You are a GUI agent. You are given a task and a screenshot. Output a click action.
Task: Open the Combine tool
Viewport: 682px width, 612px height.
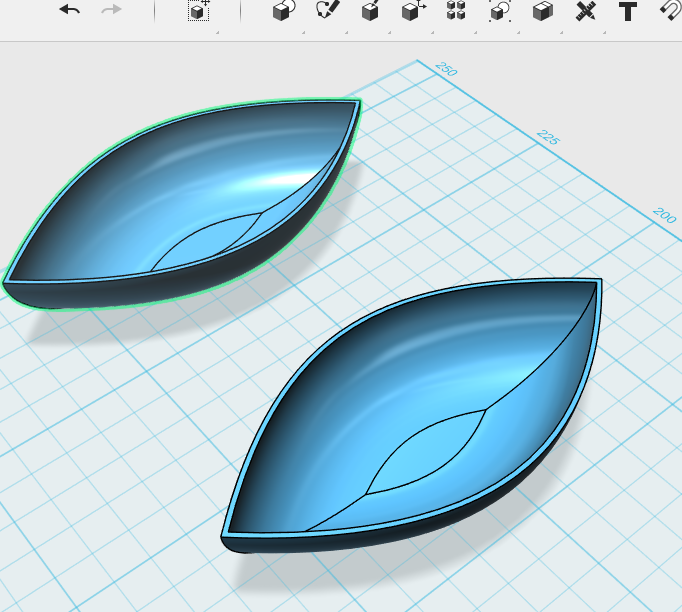tap(543, 10)
